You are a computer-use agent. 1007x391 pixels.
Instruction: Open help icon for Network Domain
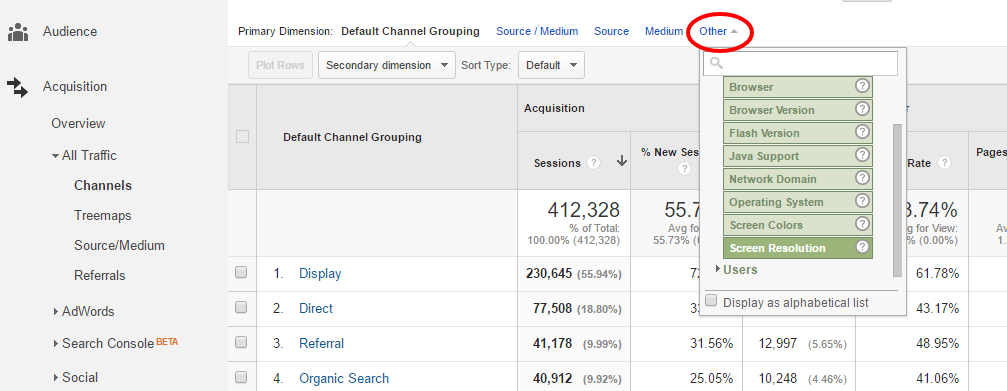coord(862,178)
